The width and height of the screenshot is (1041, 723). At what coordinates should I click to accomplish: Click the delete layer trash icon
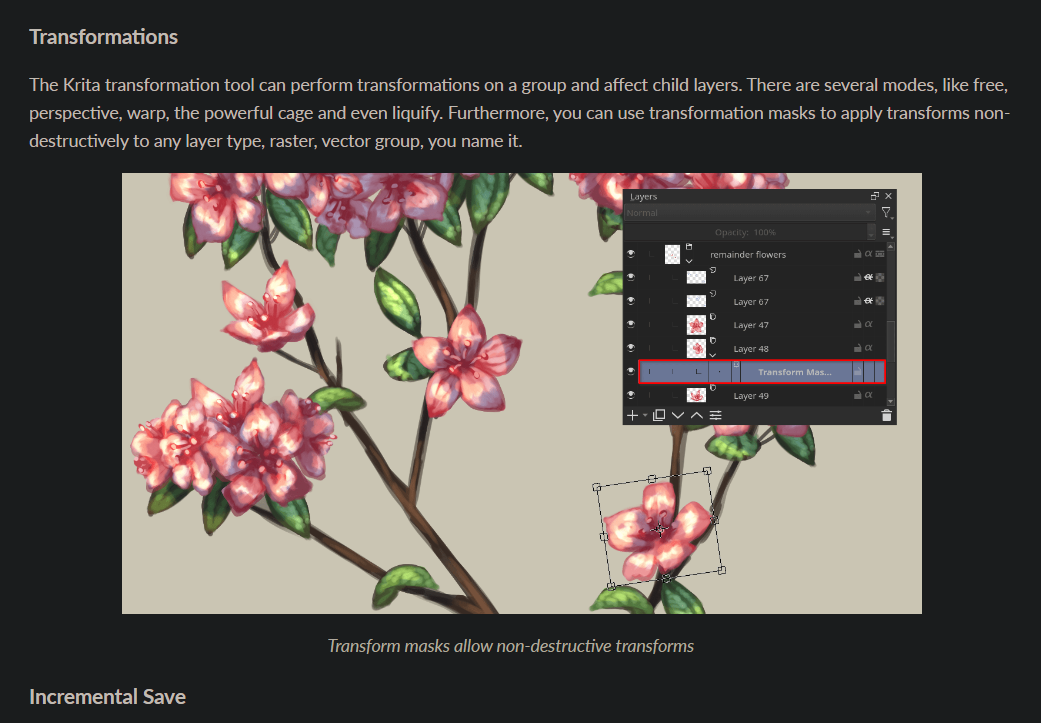(x=886, y=415)
